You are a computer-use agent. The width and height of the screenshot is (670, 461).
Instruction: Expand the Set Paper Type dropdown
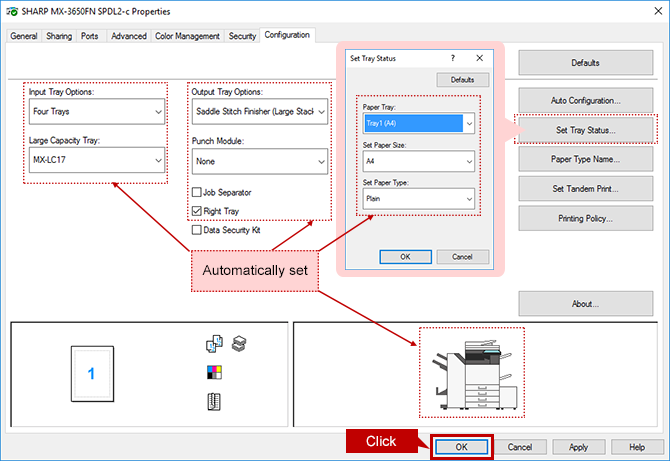pyautogui.click(x=419, y=199)
